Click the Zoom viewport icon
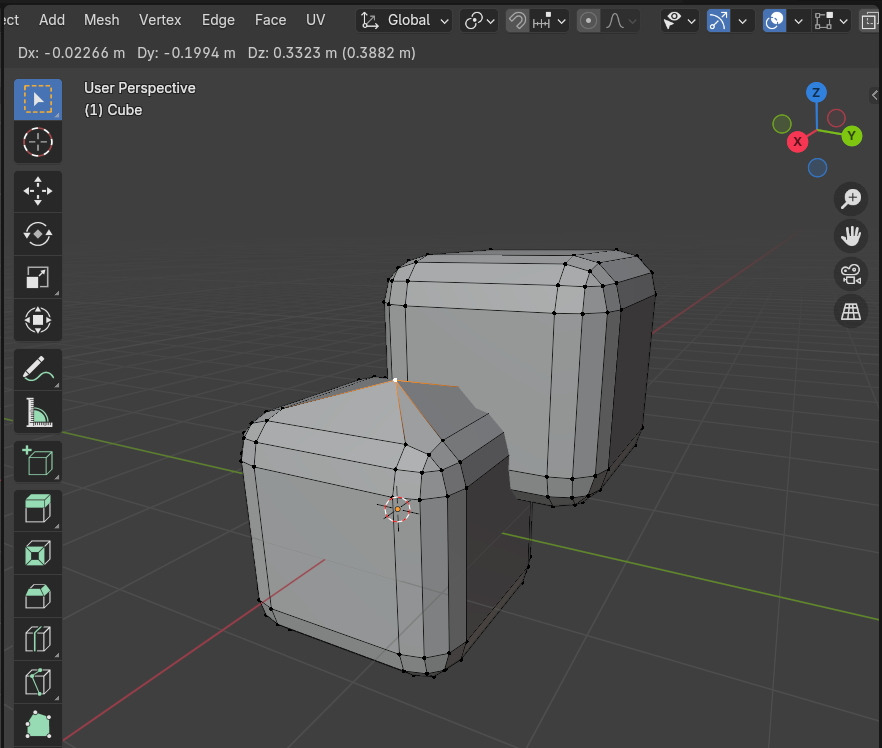The width and height of the screenshot is (882, 748). click(x=850, y=199)
